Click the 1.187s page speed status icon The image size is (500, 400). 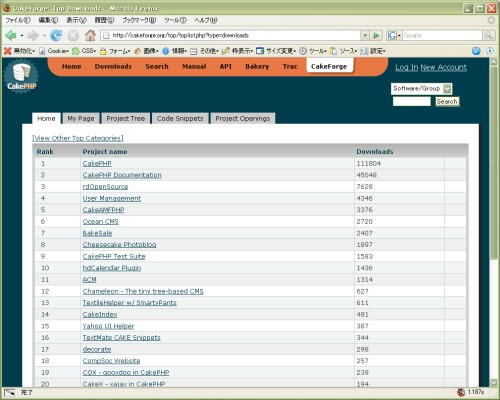coord(471,392)
